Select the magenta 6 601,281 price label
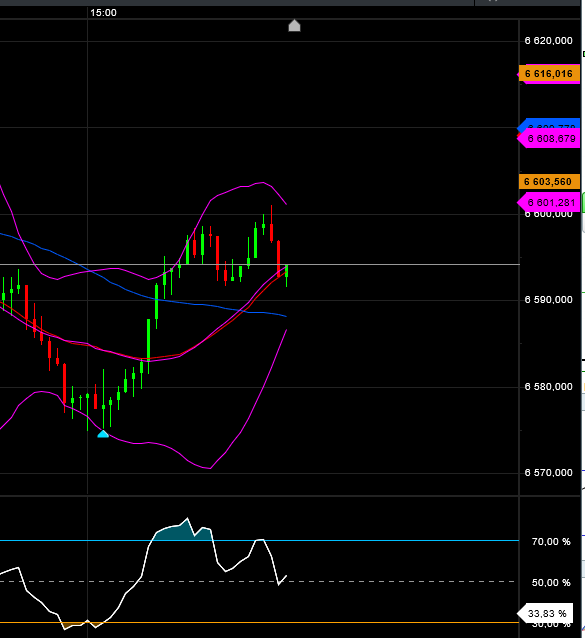Image resolution: width=585 pixels, height=638 pixels. [549, 202]
